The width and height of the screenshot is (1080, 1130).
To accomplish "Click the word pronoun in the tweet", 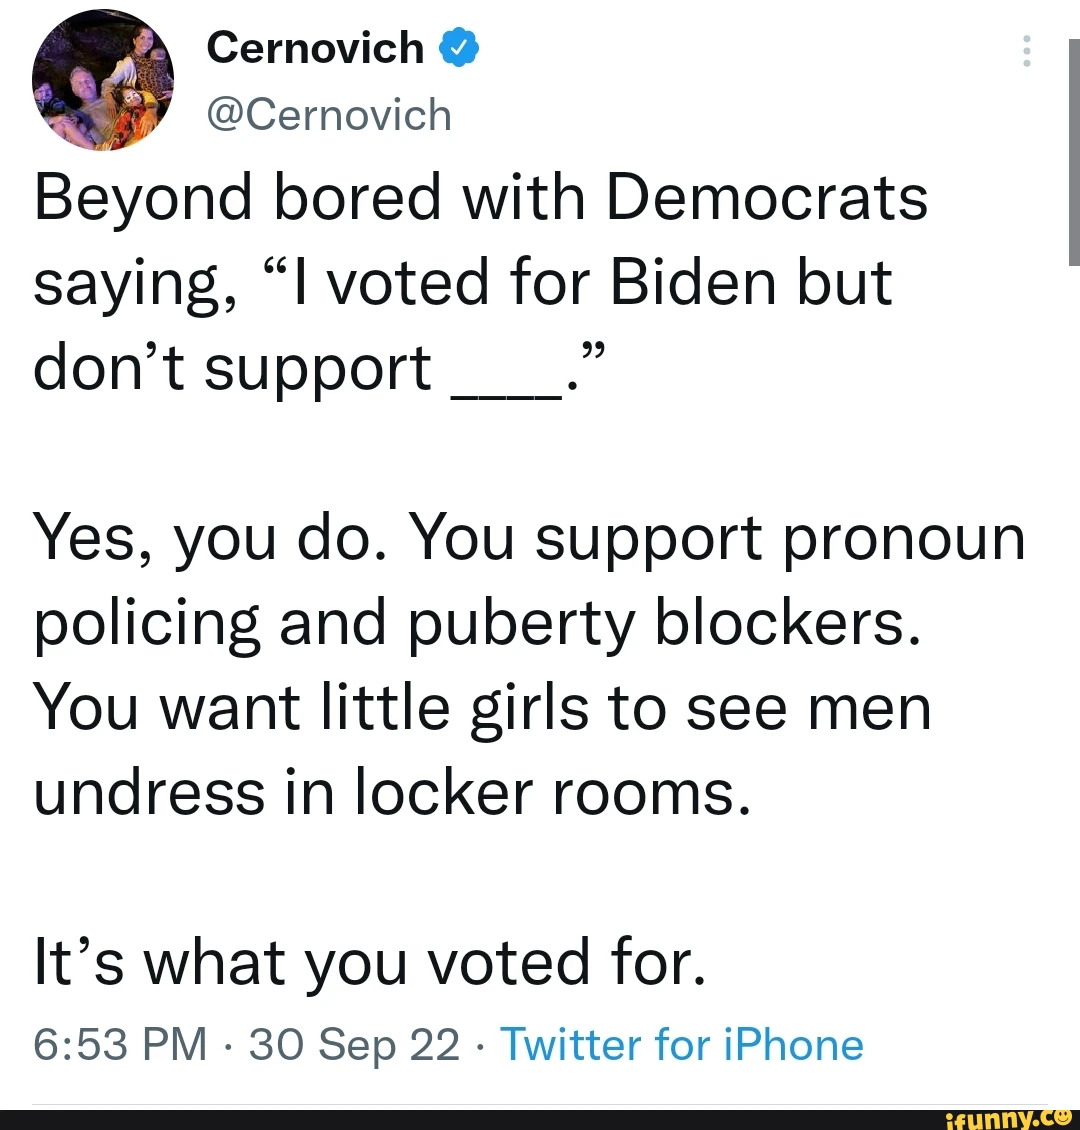I will click(x=904, y=542).
